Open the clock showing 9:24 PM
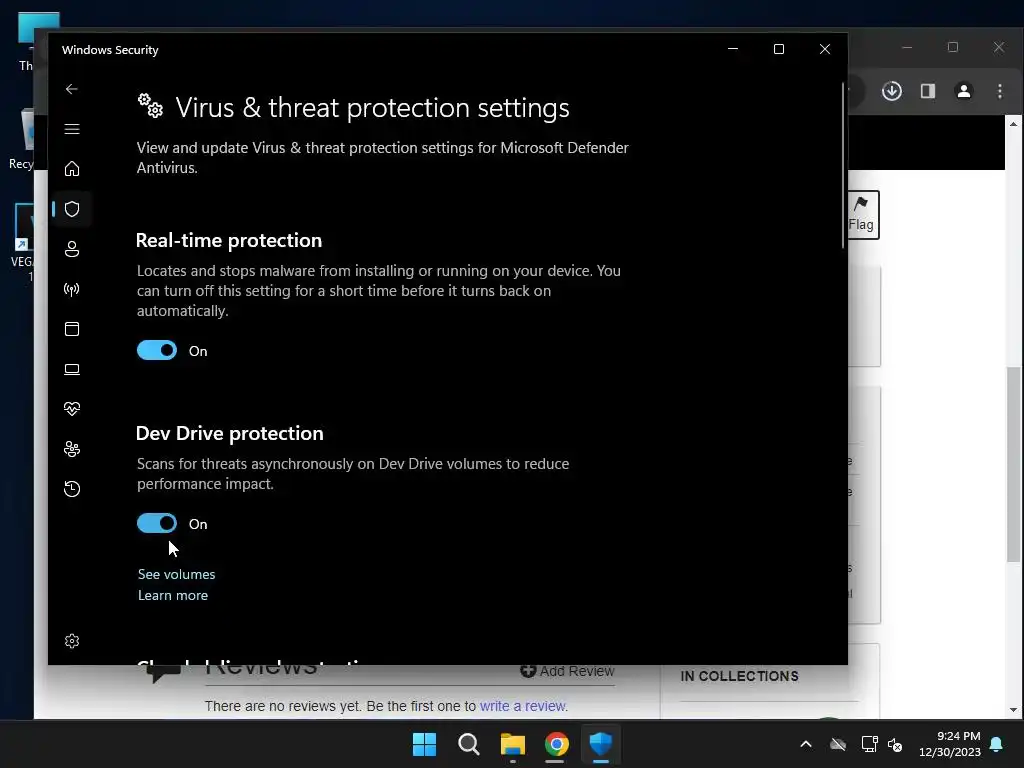The height and width of the screenshot is (768, 1024). click(x=950, y=744)
